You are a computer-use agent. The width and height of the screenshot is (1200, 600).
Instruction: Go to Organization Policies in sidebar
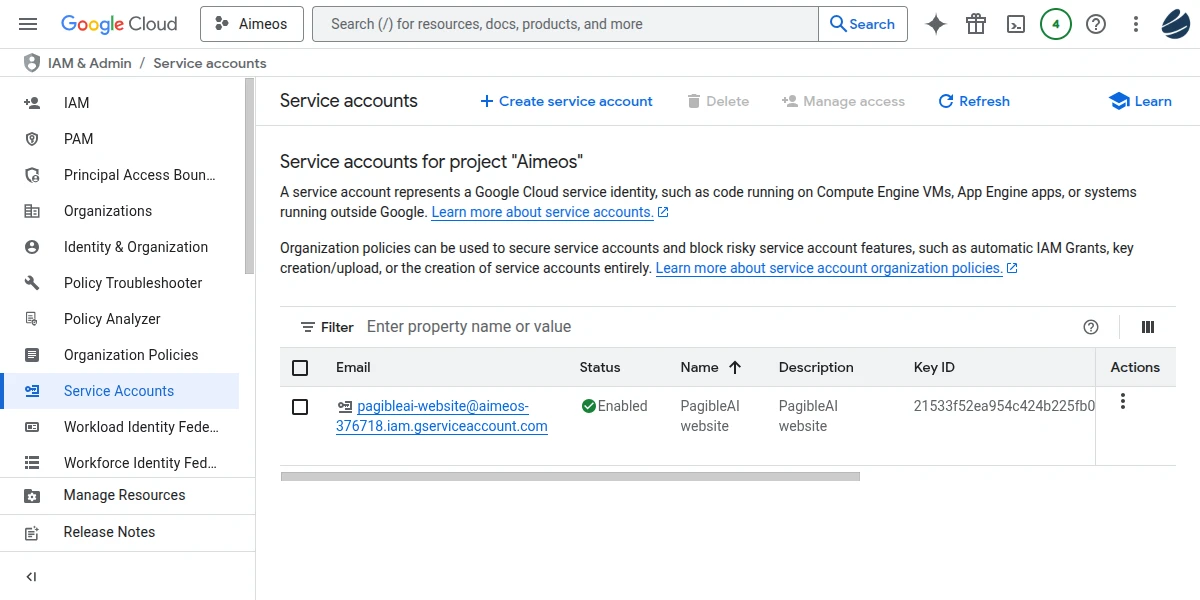tap(130, 355)
